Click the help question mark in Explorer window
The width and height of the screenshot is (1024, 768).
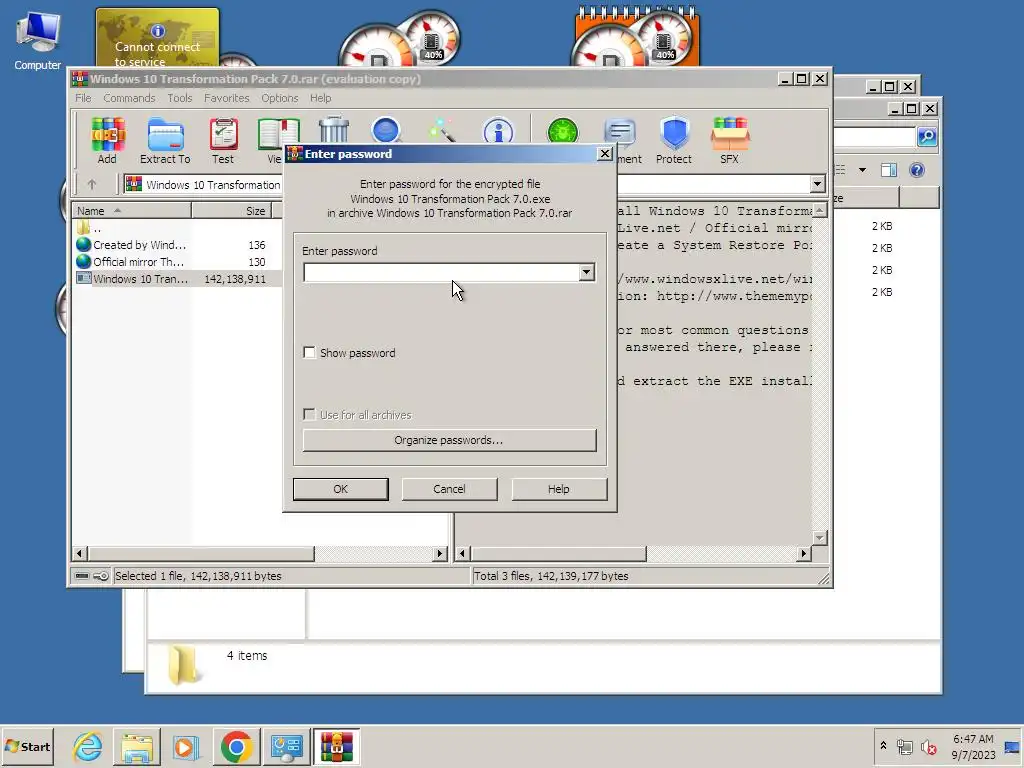pos(917,170)
